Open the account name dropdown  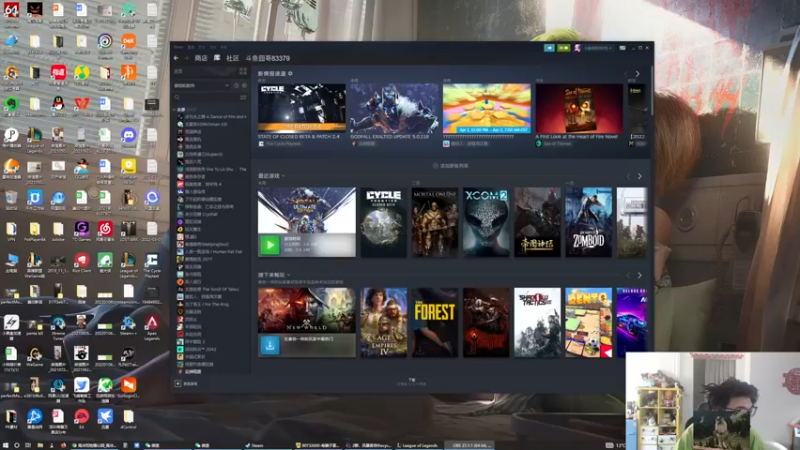pyautogui.click(x=598, y=48)
